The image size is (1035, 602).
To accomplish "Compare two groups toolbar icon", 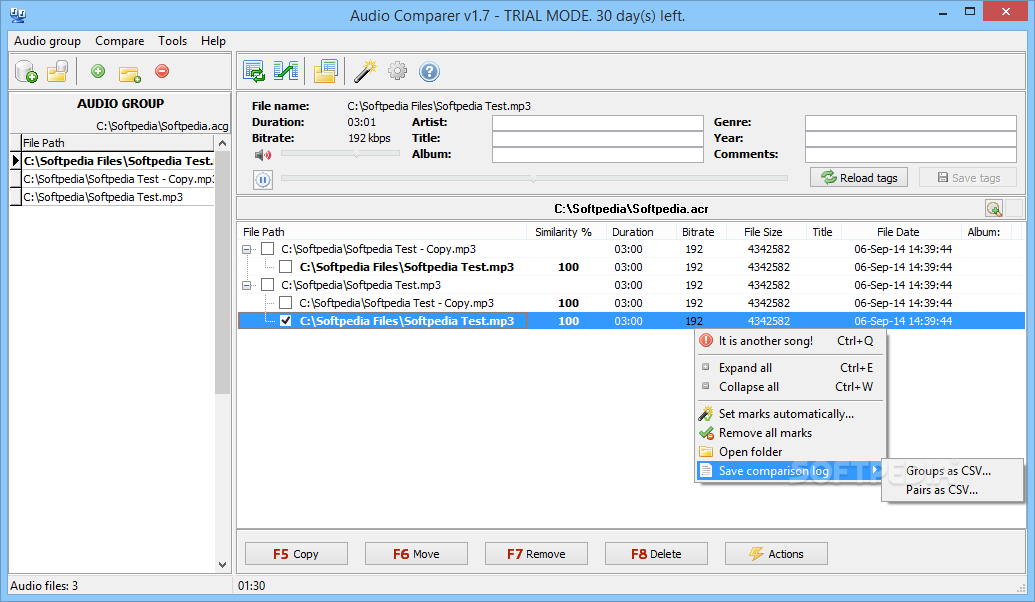I will point(286,71).
